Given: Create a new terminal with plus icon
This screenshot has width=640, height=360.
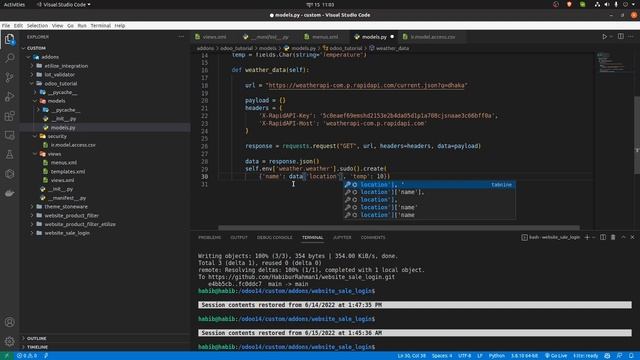Looking at the screenshot, I should tap(587, 237).
